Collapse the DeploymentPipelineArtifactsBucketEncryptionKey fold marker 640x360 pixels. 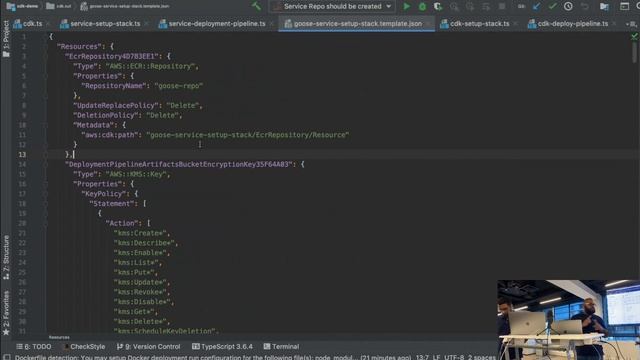coord(46,164)
